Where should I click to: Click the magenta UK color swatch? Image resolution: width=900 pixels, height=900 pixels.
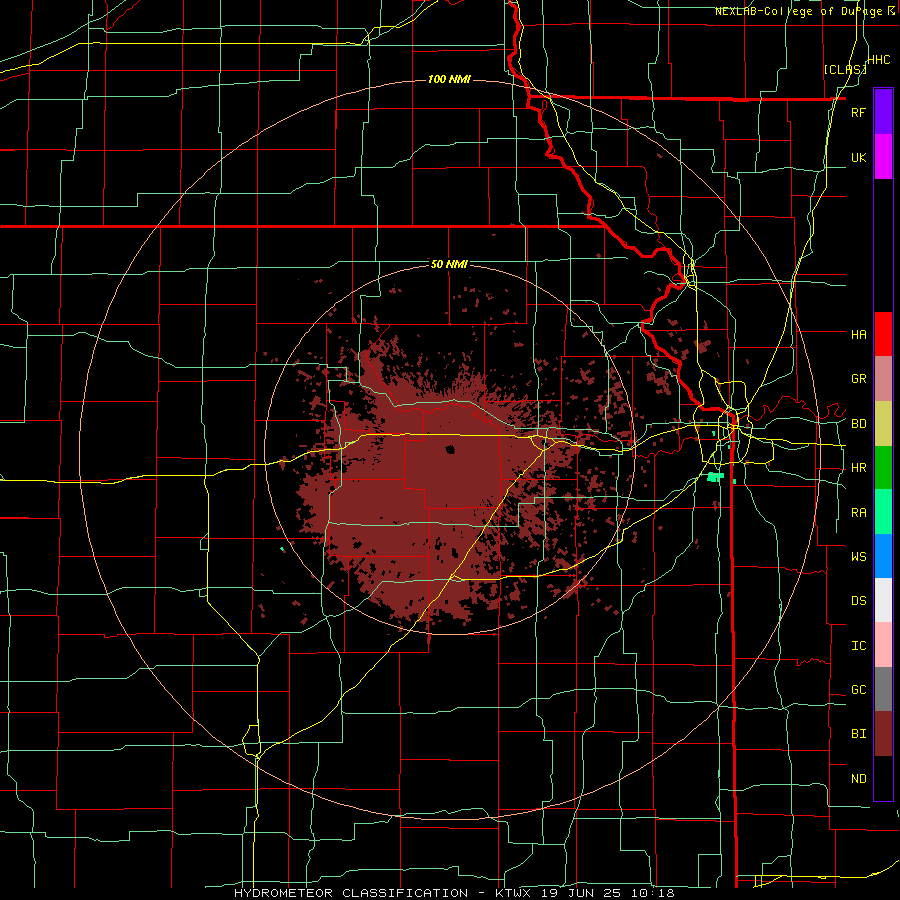(x=883, y=157)
